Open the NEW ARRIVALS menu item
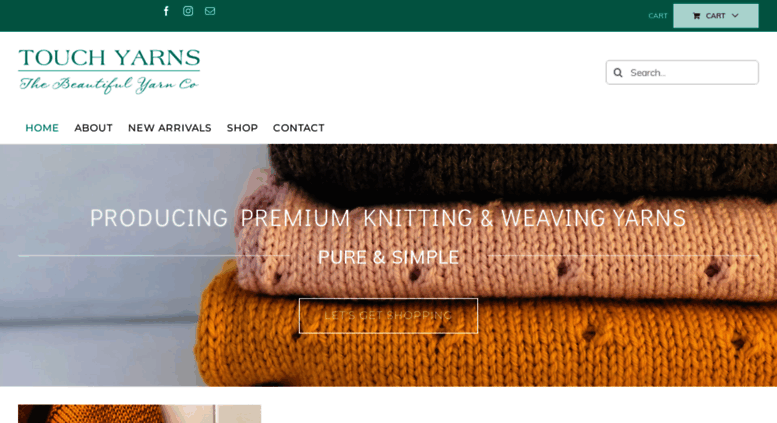The image size is (777, 423). tap(169, 128)
